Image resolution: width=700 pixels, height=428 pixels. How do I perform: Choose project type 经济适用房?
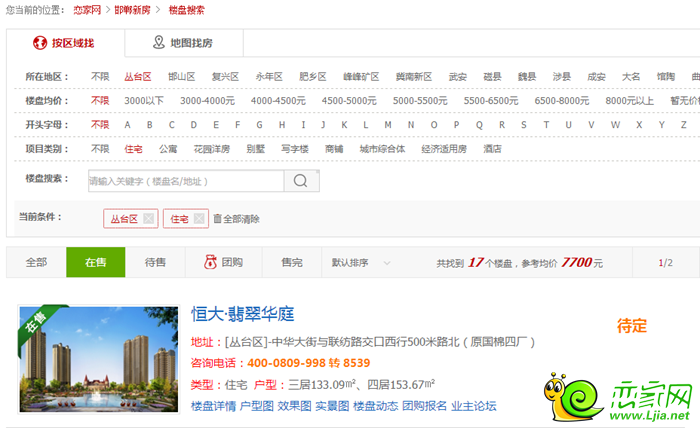(x=444, y=149)
